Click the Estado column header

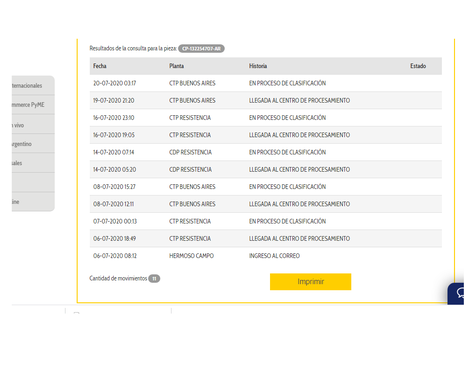pyautogui.click(x=418, y=66)
